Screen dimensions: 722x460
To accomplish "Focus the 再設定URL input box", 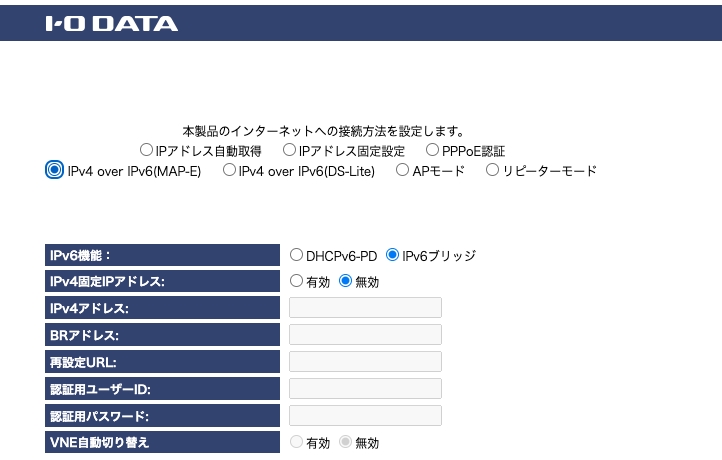I will click(365, 361).
